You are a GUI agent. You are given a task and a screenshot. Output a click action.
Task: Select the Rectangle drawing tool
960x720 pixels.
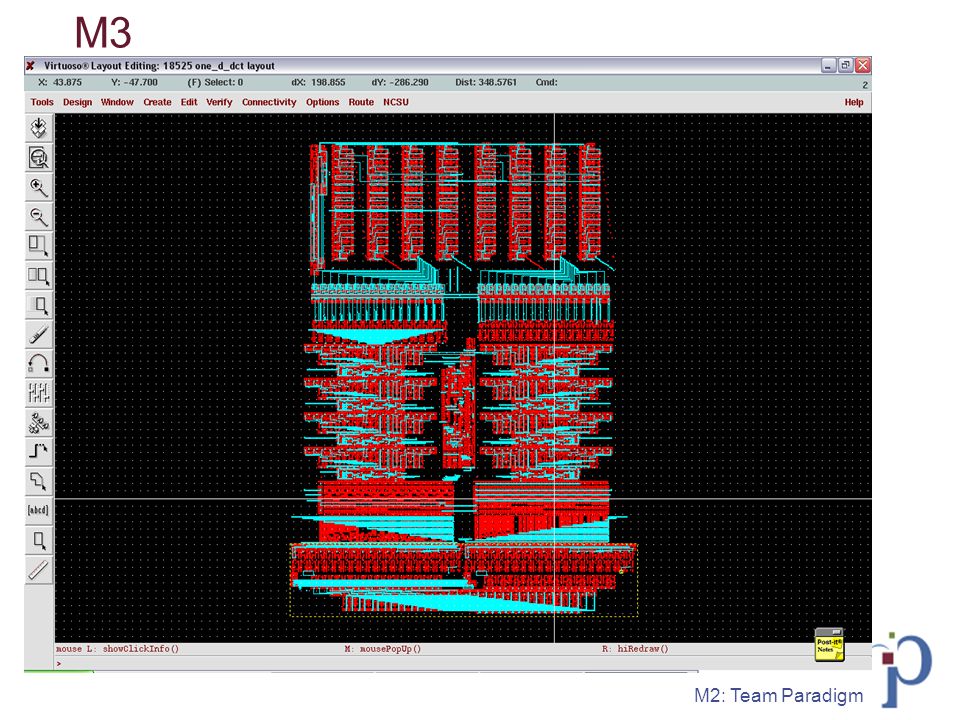click(39, 540)
